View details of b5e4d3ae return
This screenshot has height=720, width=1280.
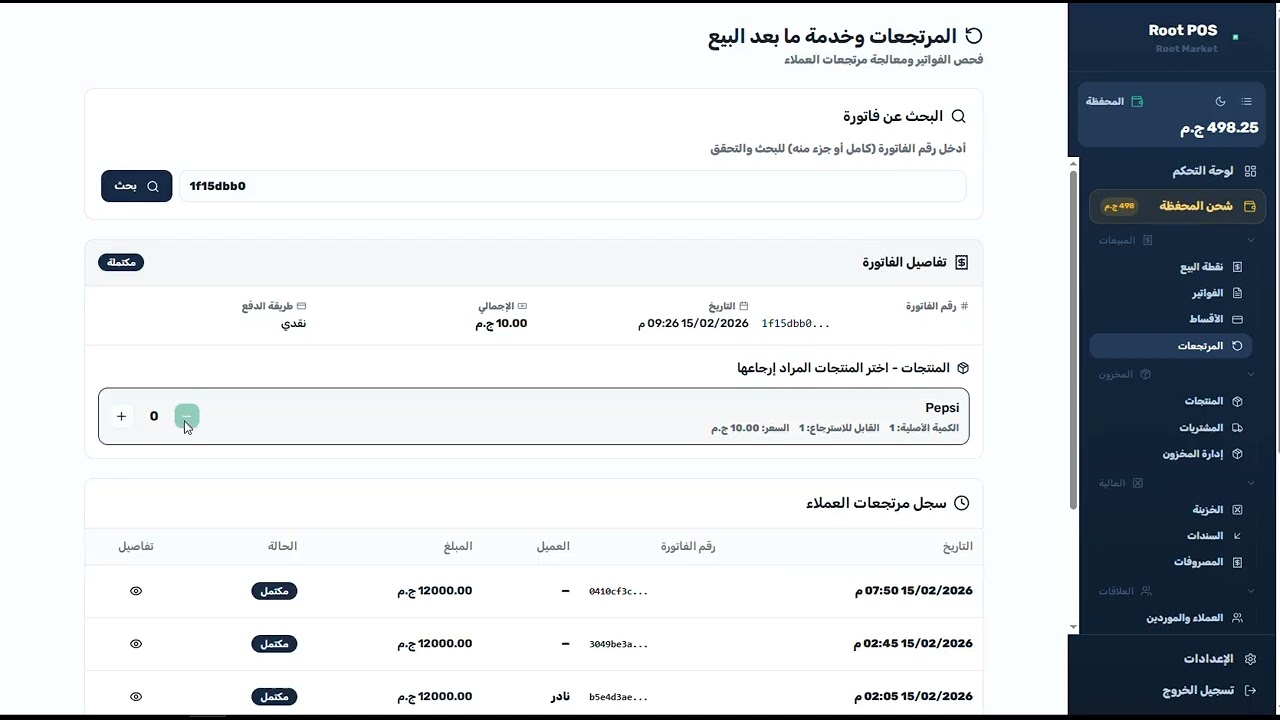click(136, 697)
